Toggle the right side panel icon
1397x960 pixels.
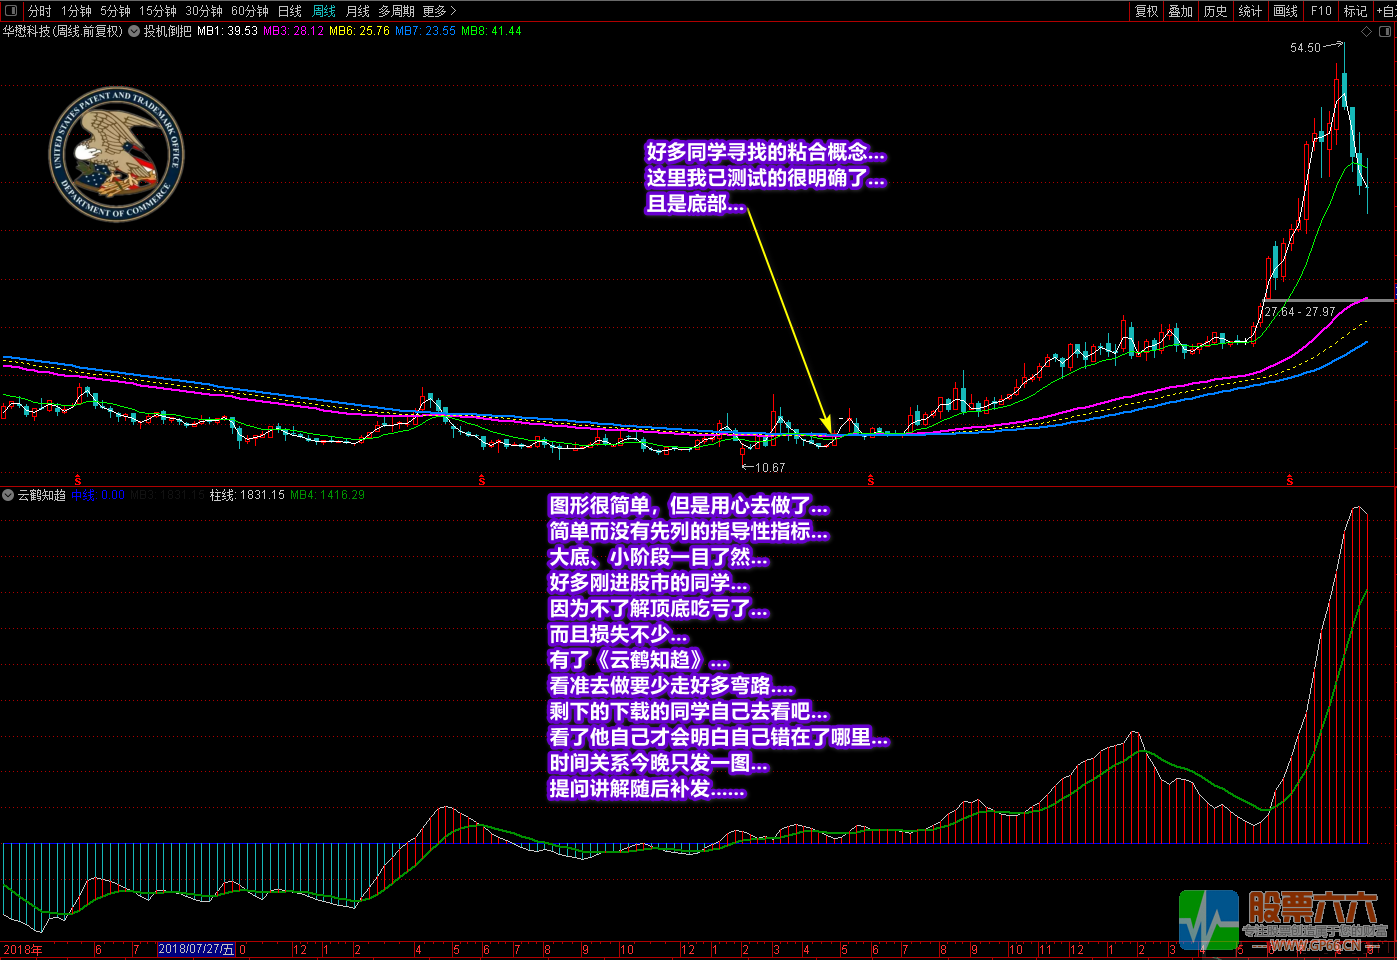pyautogui.click(x=1386, y=31)
